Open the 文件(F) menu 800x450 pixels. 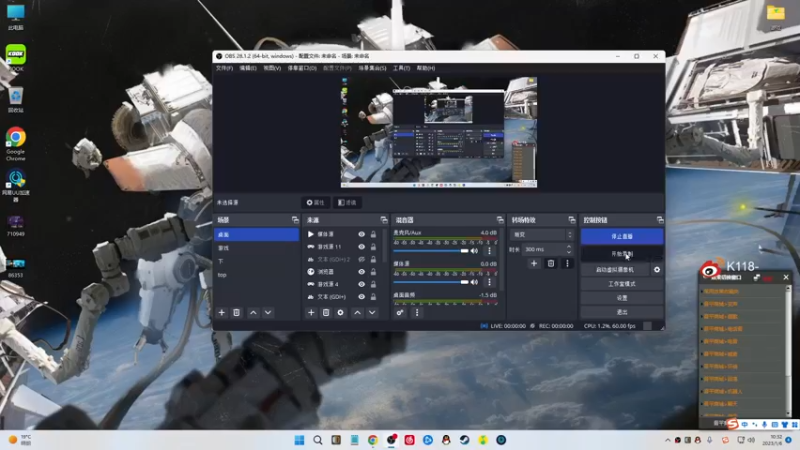pos(224,68)
